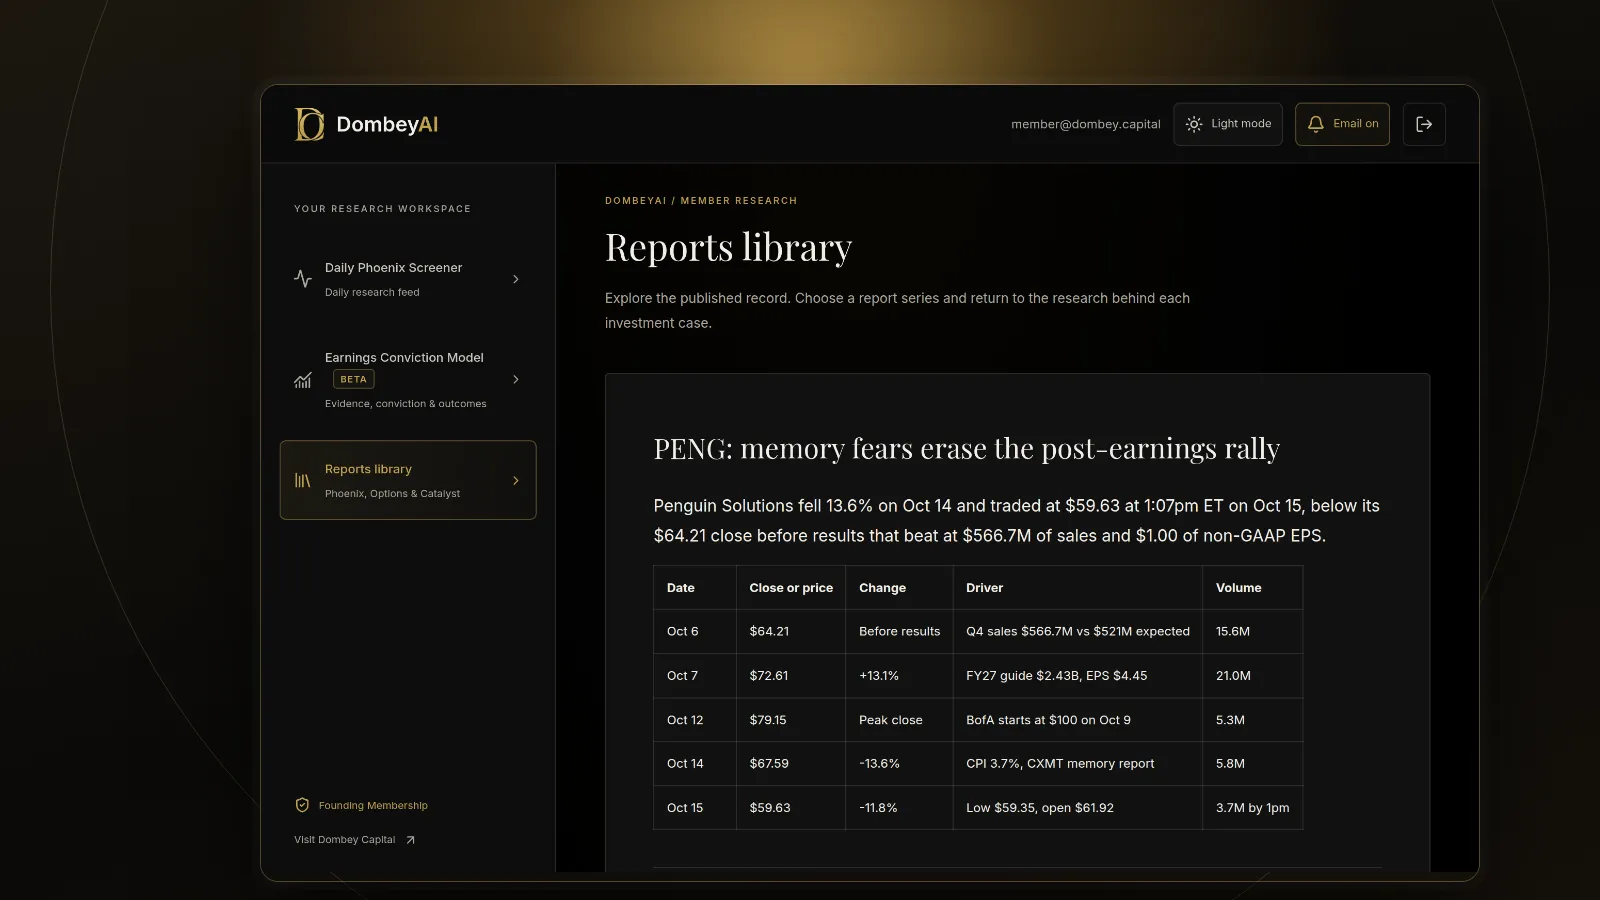Click the logout arrow icon button
The image size is (1600, 900).
[1424, 124]
